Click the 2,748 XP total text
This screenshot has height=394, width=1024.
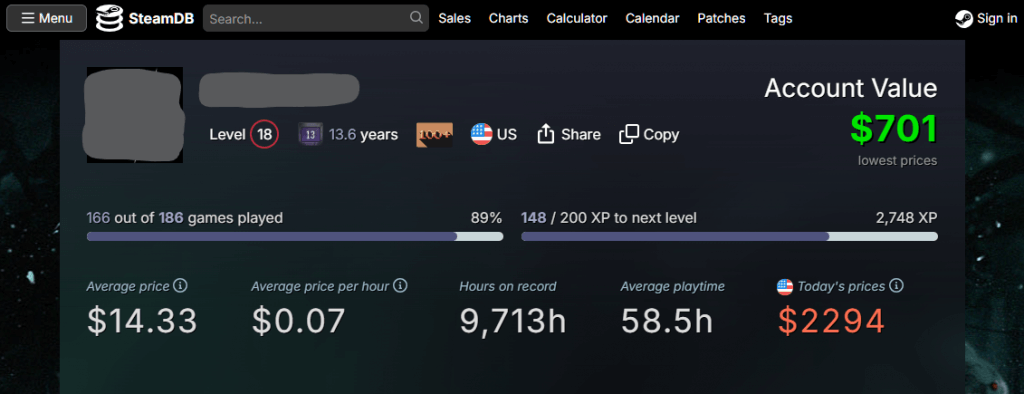tap(906, 218)
